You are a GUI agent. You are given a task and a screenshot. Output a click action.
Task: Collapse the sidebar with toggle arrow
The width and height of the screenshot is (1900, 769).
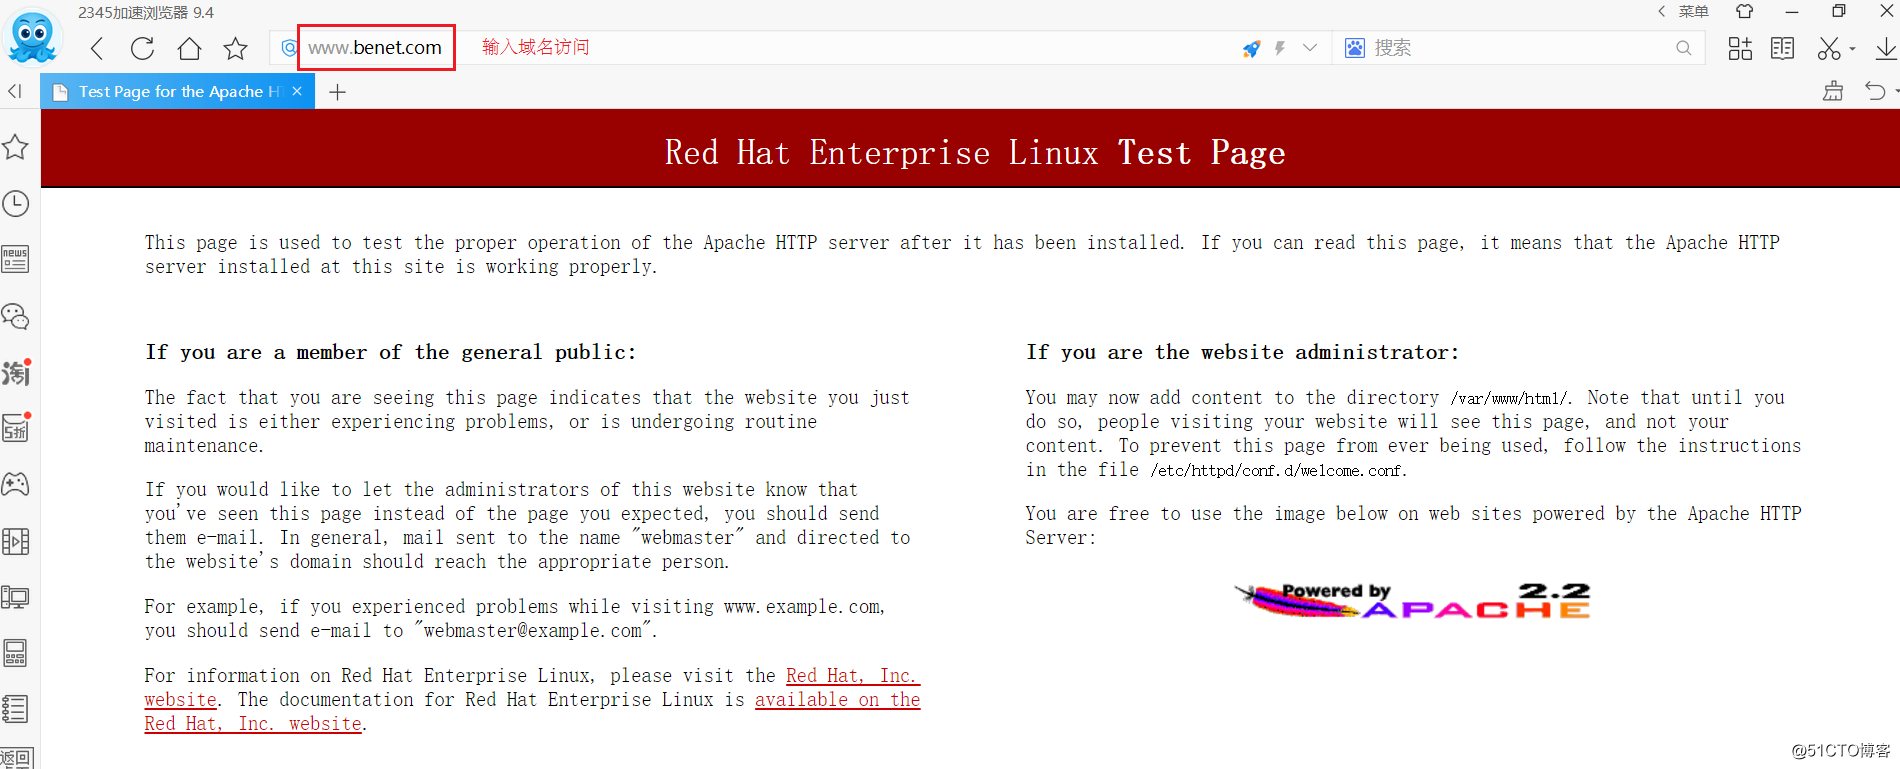click(15, 91)
